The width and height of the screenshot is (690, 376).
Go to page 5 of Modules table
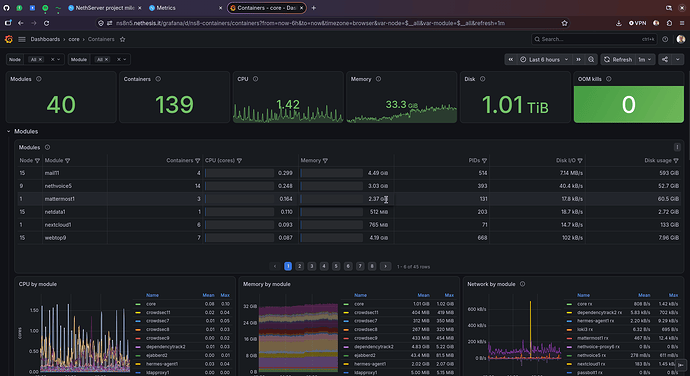[x=336, y=266]
